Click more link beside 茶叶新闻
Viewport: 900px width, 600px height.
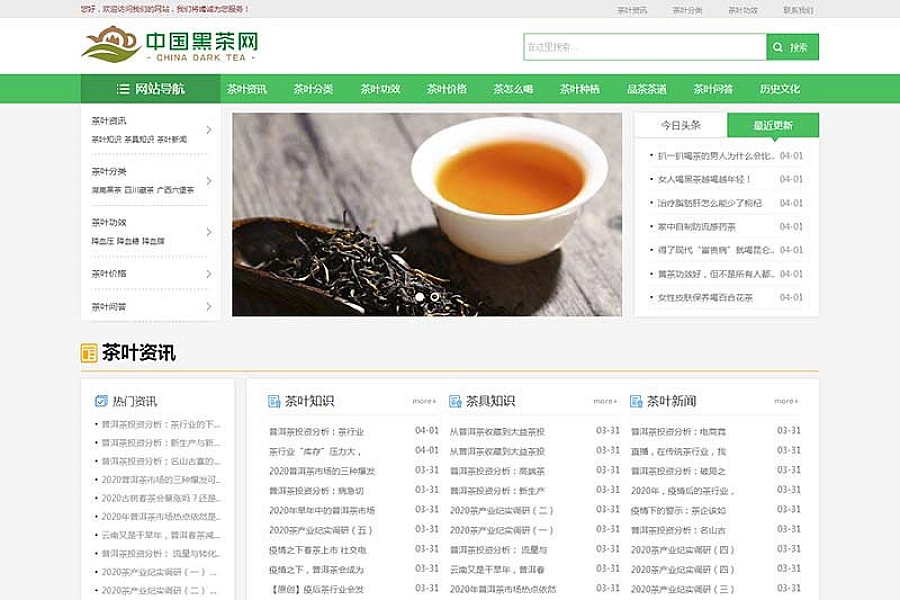[x=786, y=401]
